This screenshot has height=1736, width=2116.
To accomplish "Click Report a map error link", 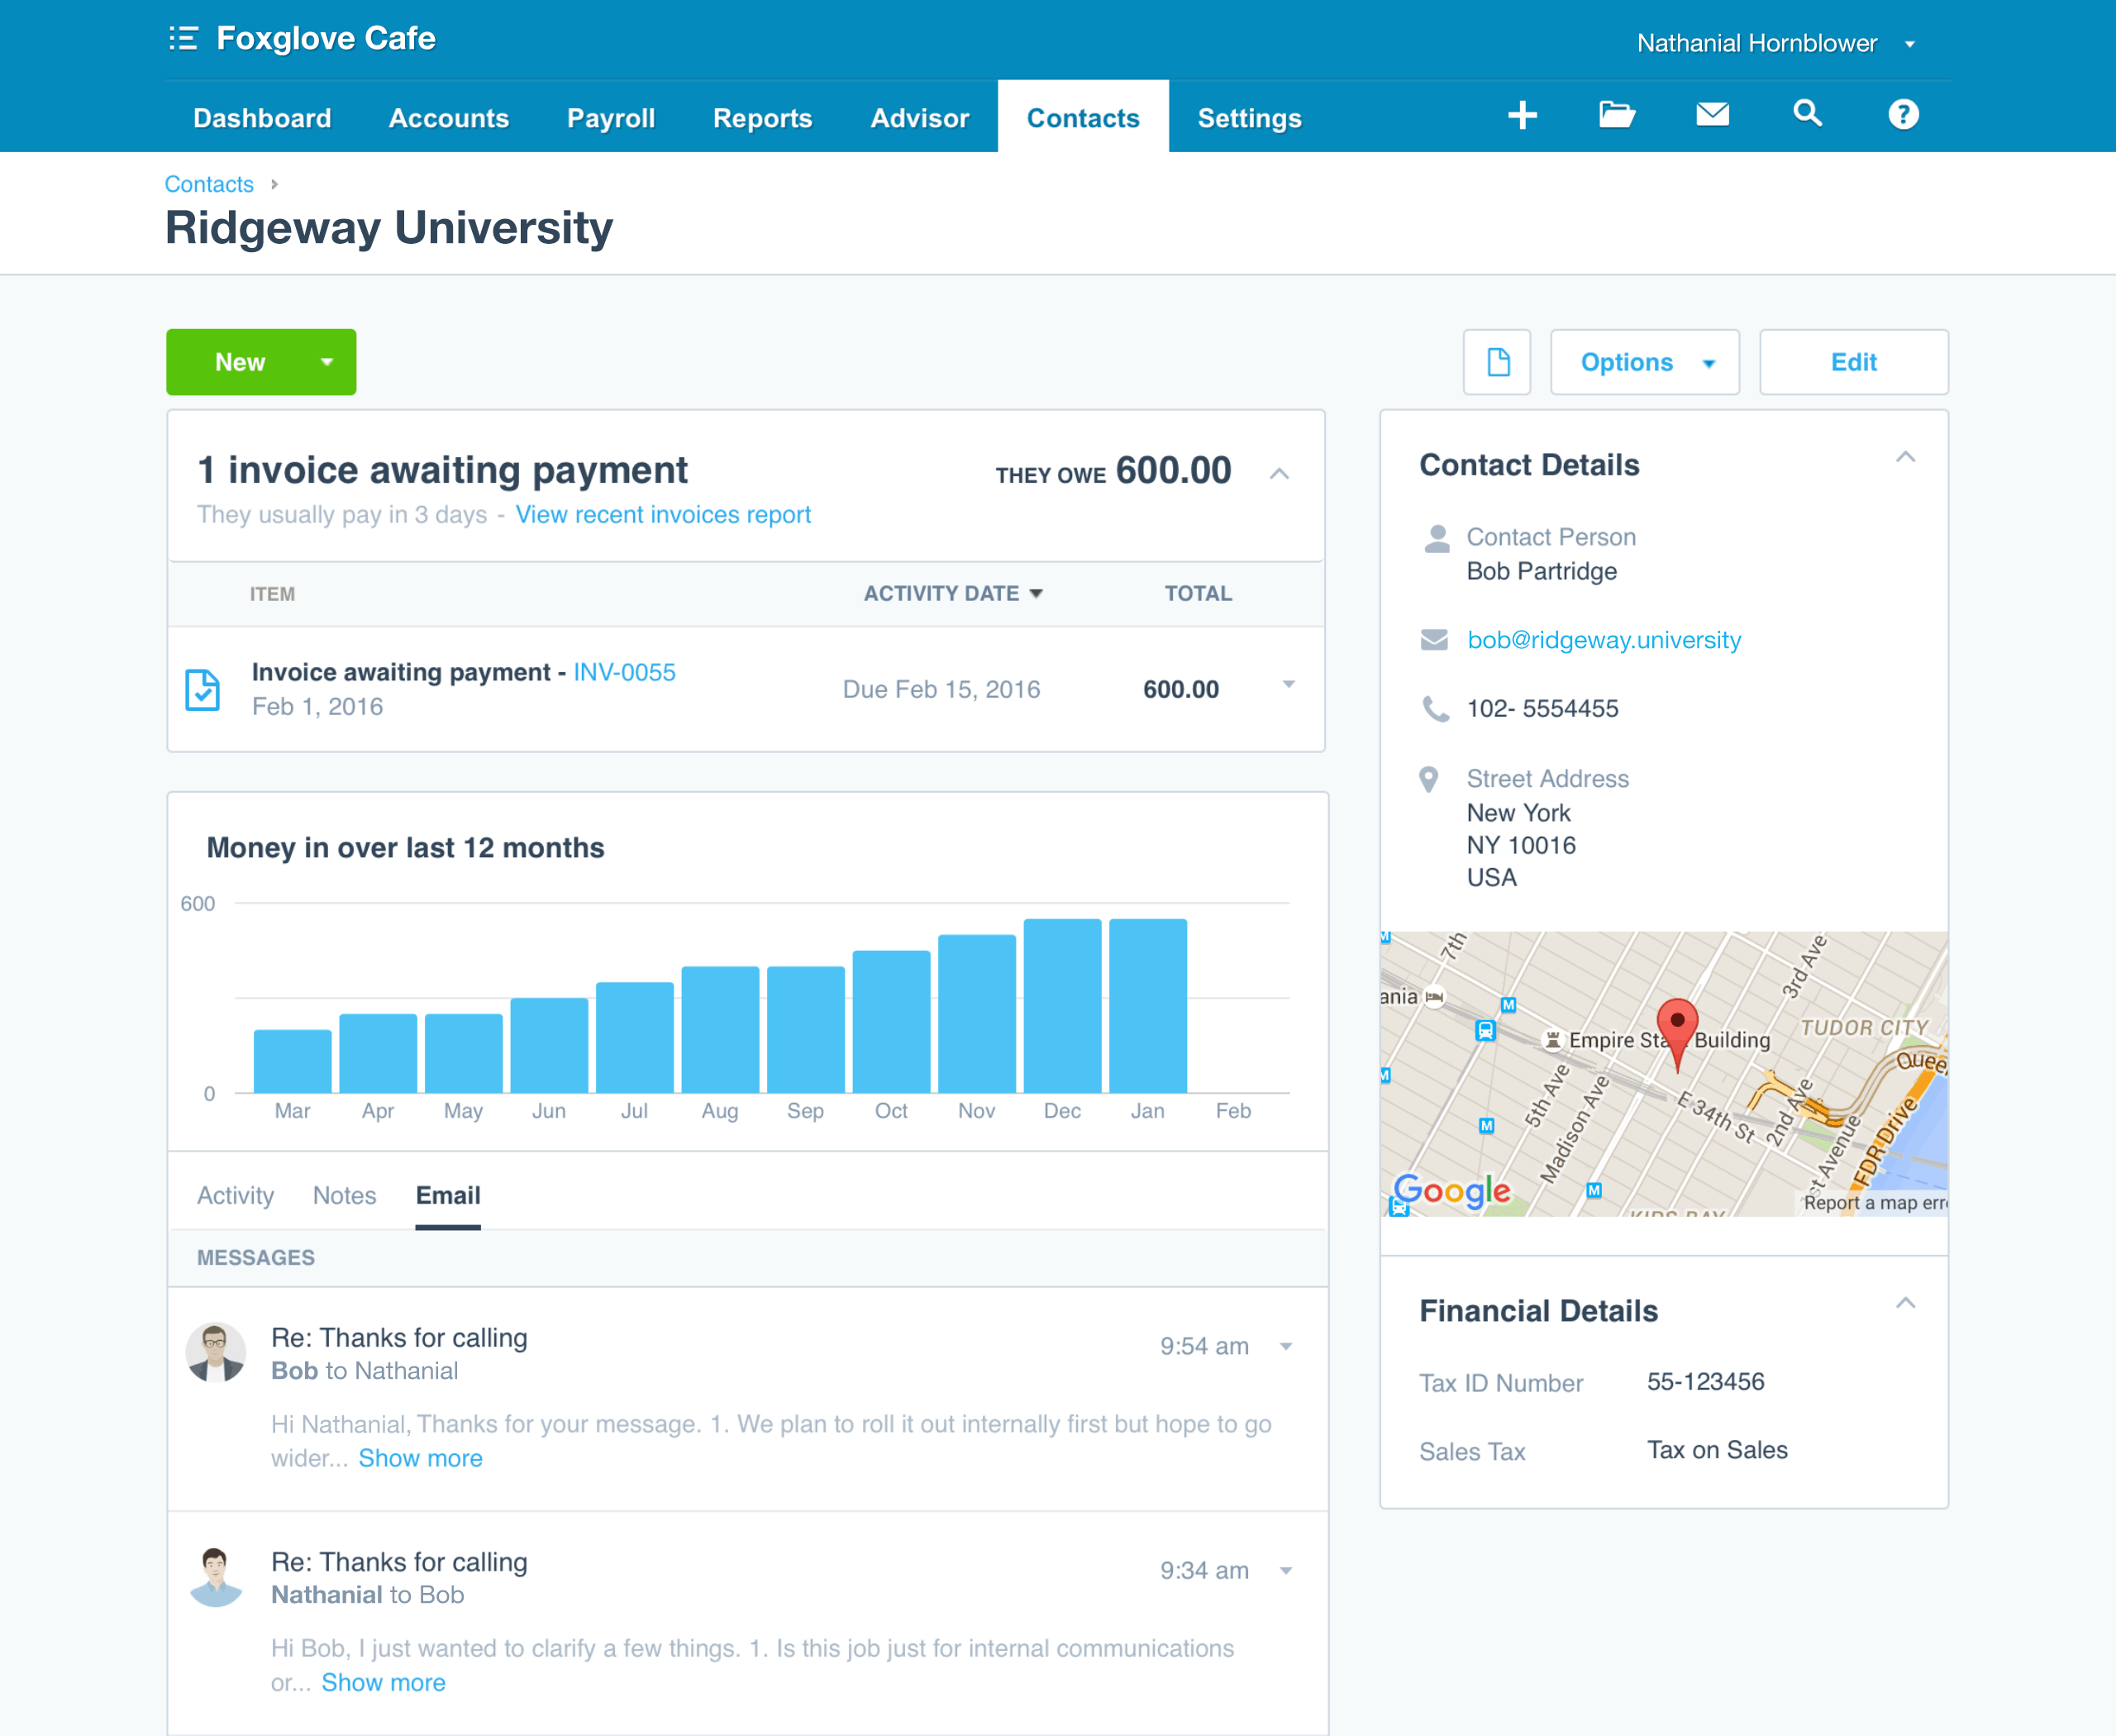I will 1875,1203.
